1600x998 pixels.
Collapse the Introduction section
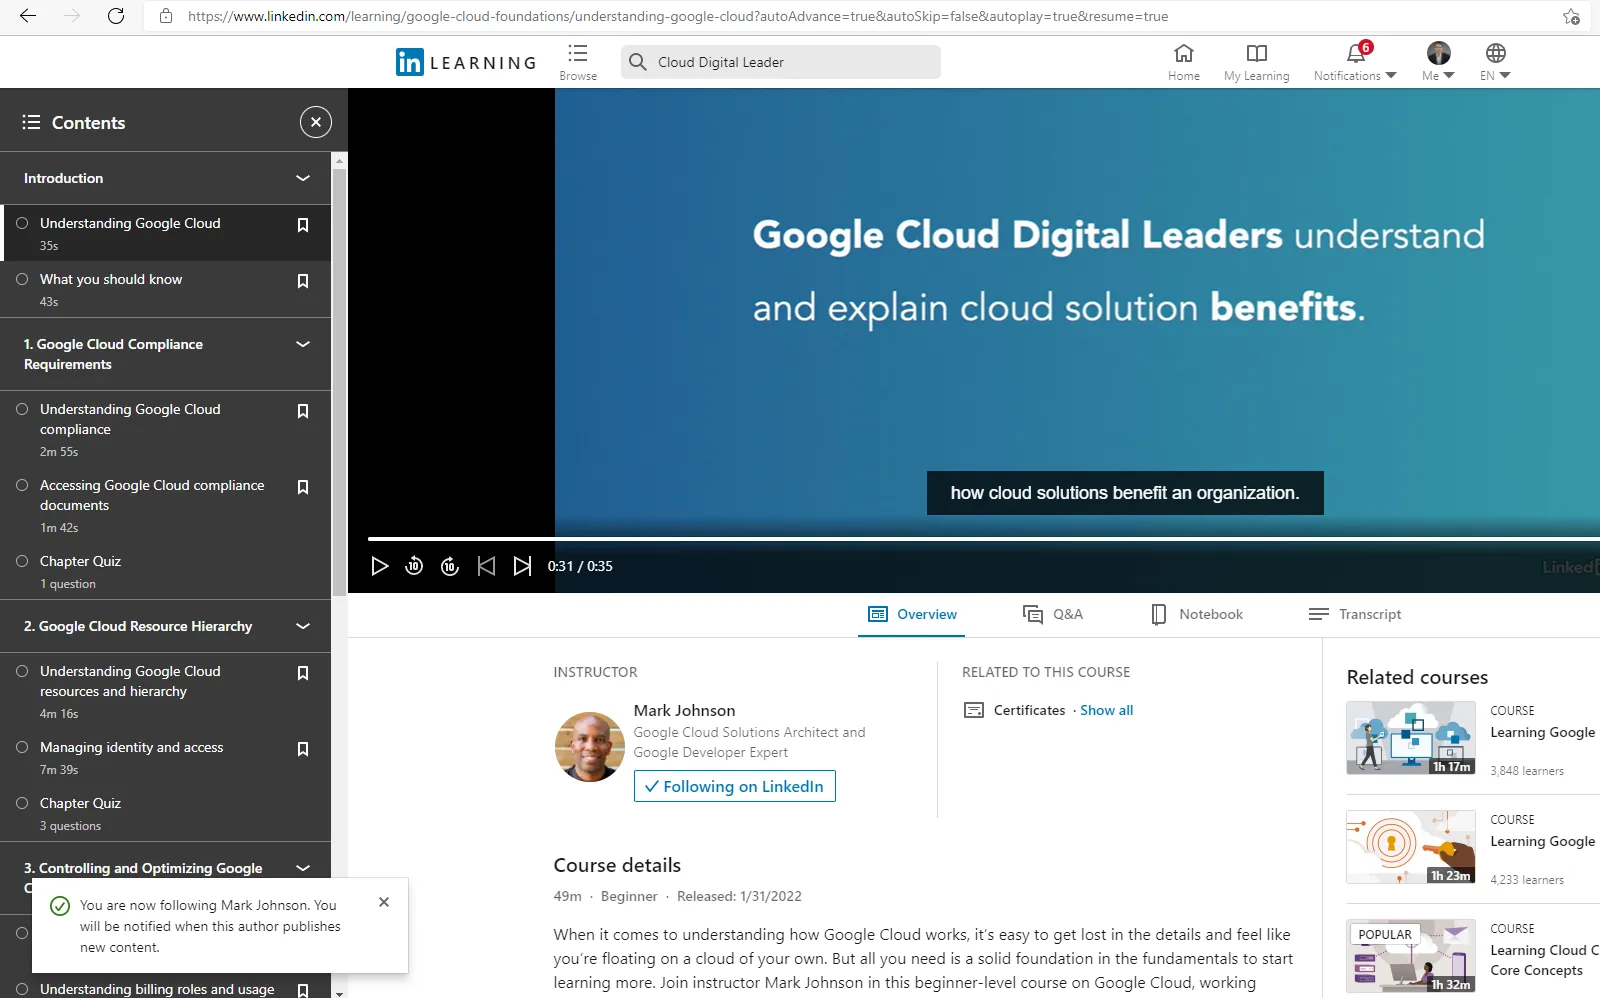(303, 178)
